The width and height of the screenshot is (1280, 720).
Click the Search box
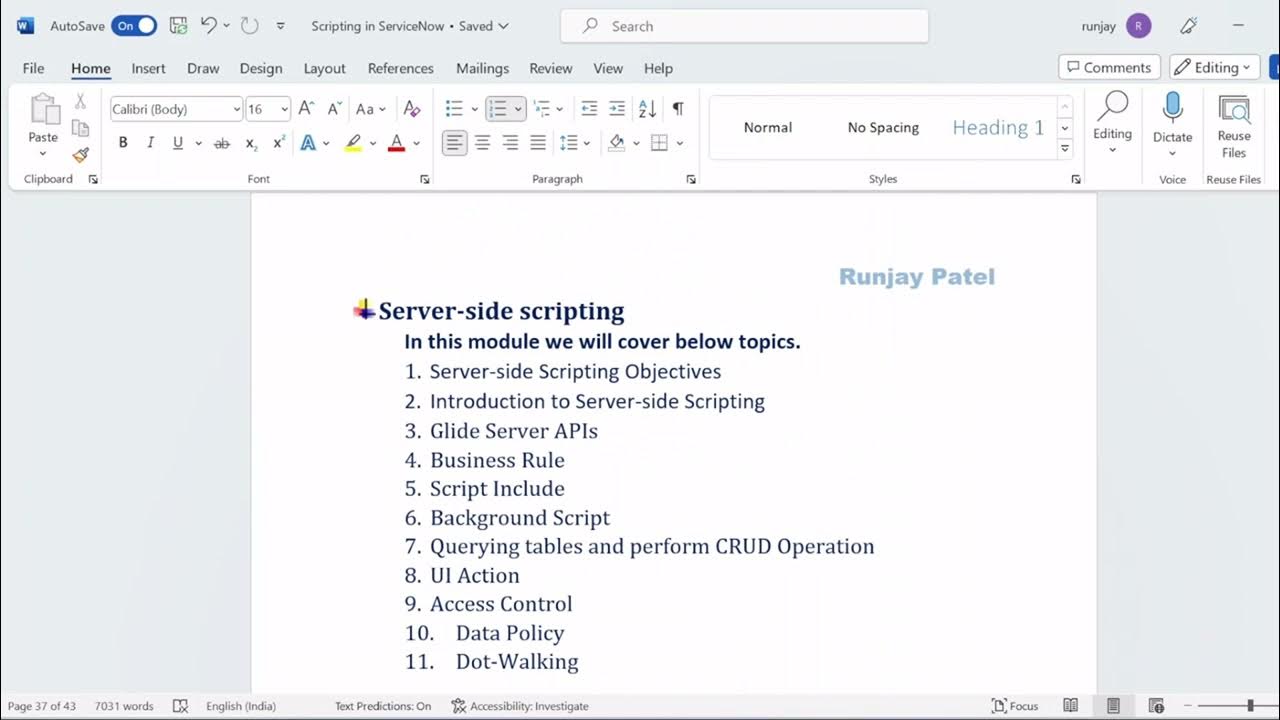coord(745,26)
